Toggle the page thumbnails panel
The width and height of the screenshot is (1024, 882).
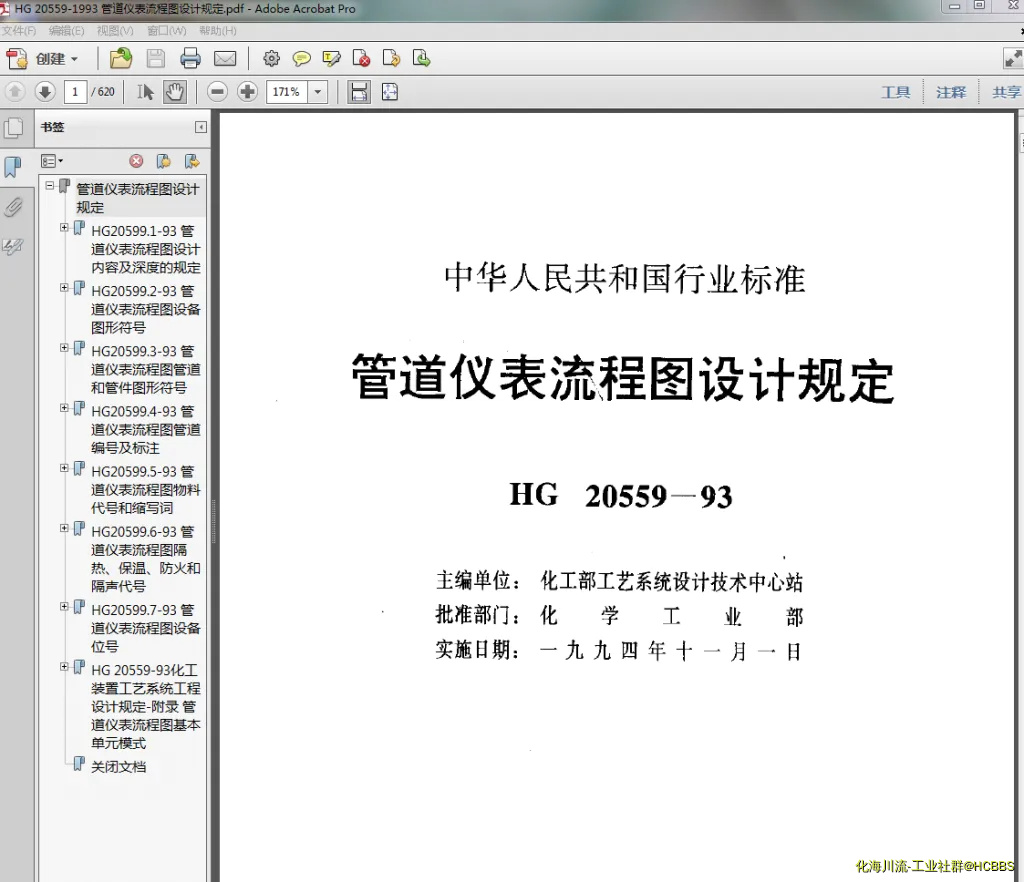(13, 128)
